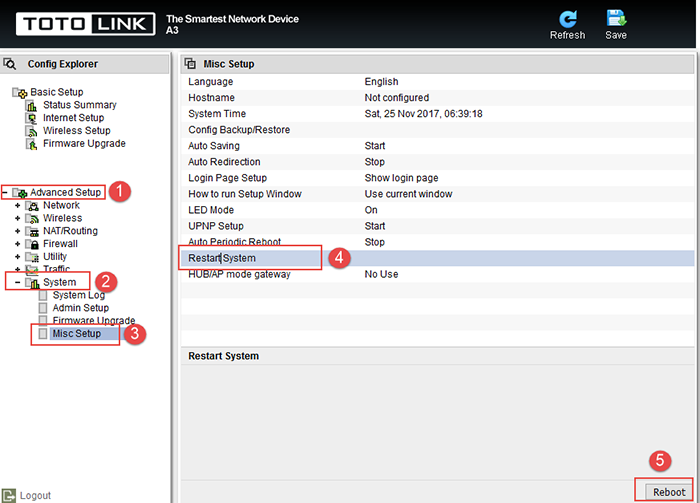Click the Network folder icon

[x=32, y=206]
